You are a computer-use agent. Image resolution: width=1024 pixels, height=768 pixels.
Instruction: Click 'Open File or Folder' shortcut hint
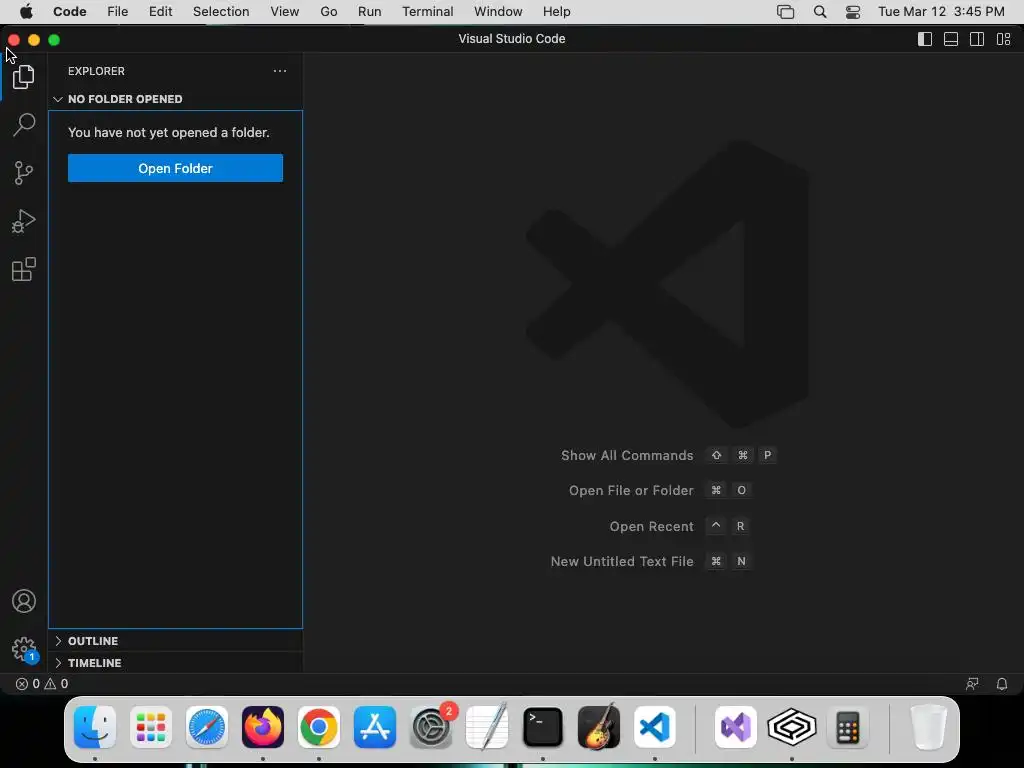pyautogui.click(x=631, y=490)
